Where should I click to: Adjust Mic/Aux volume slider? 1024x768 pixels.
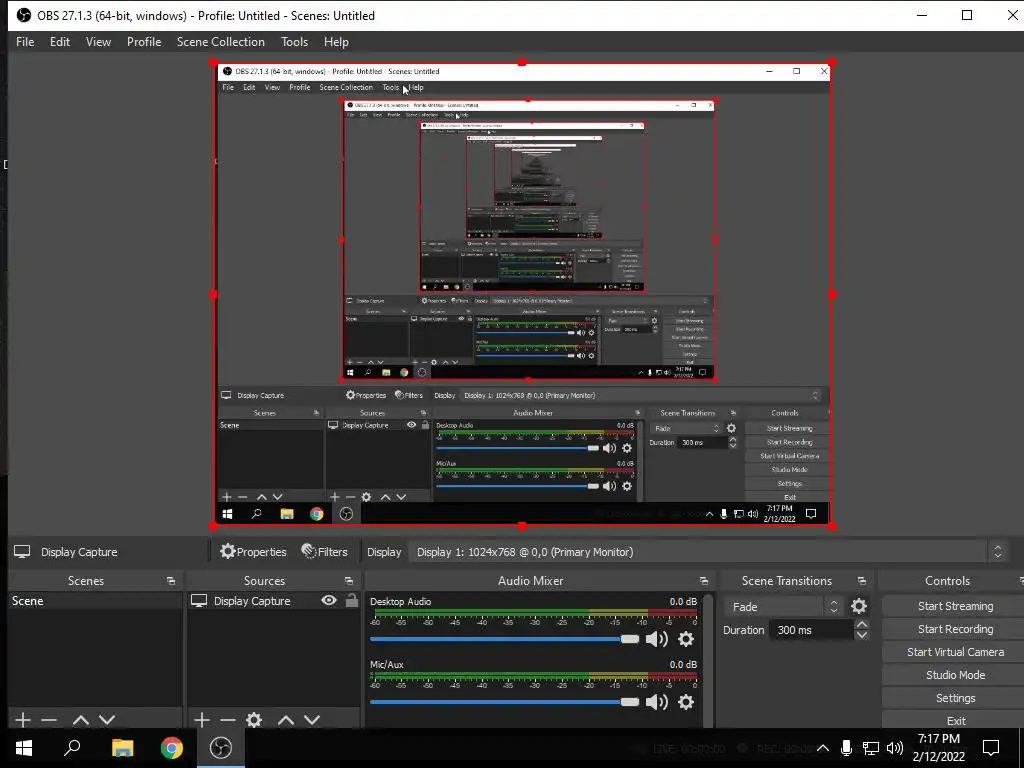tap(504, 702)
